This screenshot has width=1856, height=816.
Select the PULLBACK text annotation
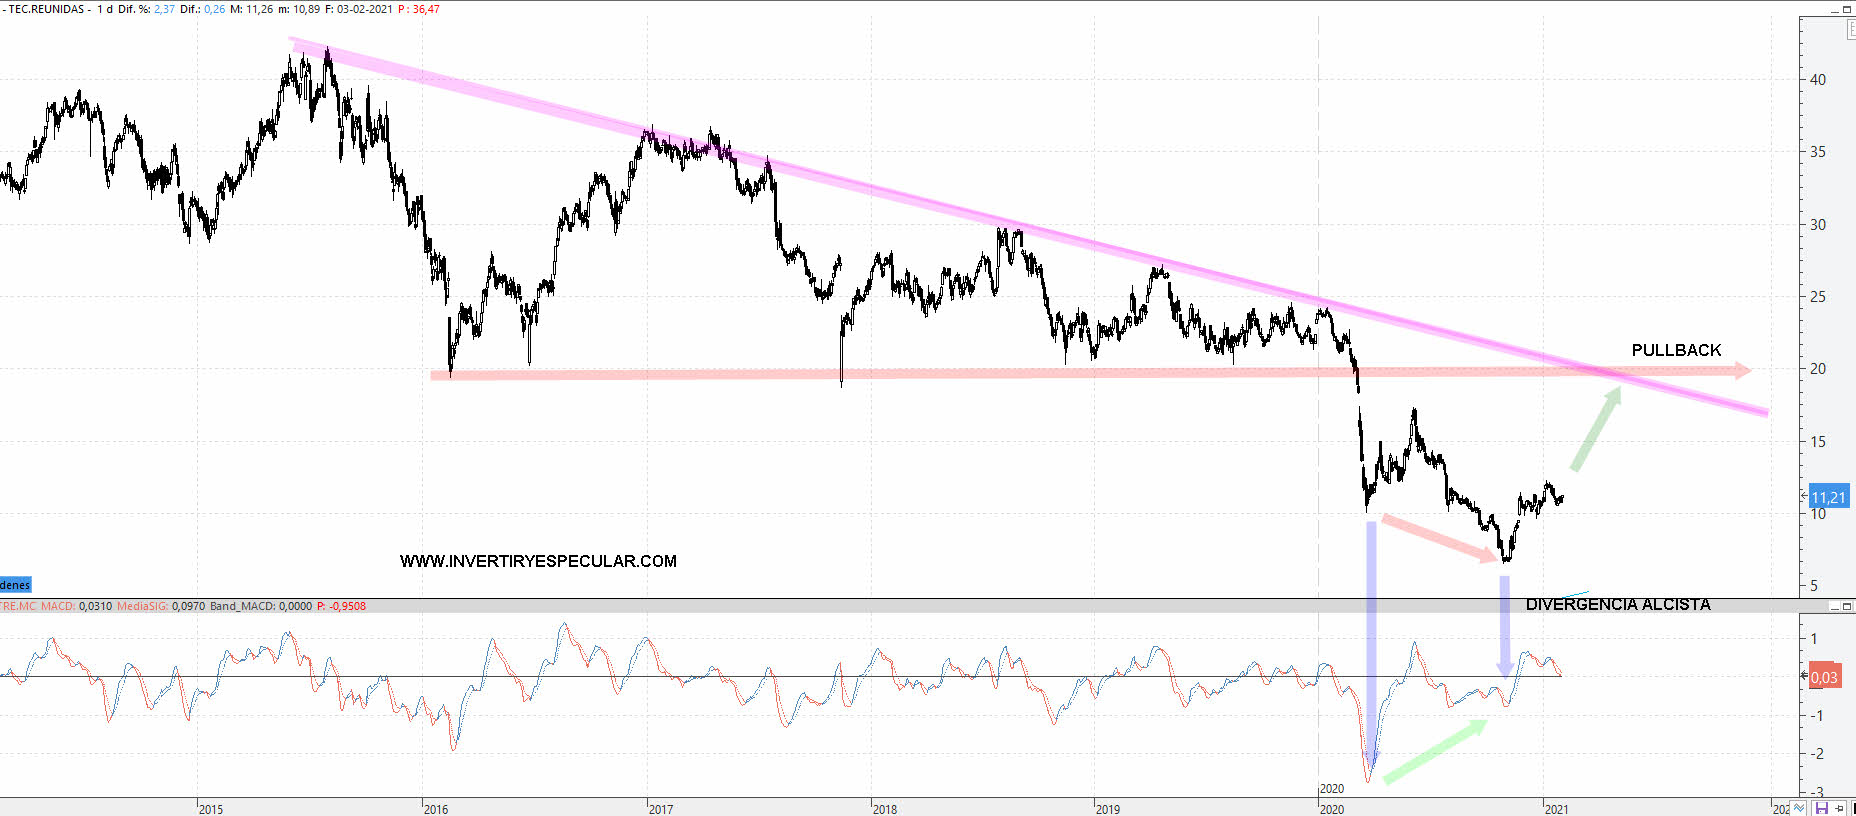coord(1676,350)
